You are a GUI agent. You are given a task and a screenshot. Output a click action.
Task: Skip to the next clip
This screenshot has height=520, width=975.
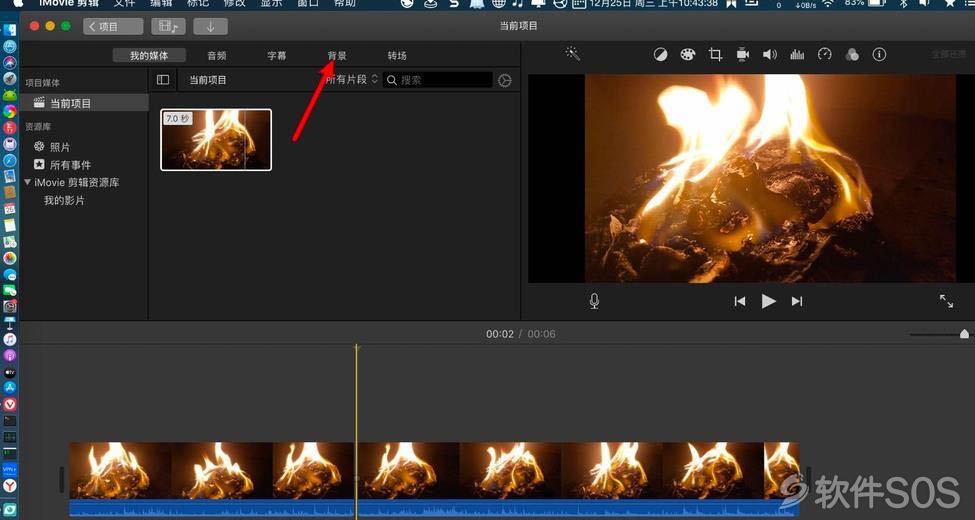coord(797,301)
